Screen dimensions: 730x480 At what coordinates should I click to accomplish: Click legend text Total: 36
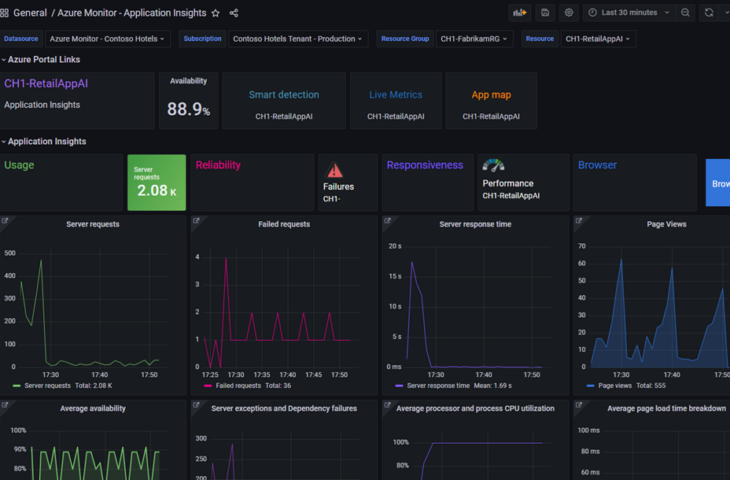pyautogui.click(x=278, y=385)
